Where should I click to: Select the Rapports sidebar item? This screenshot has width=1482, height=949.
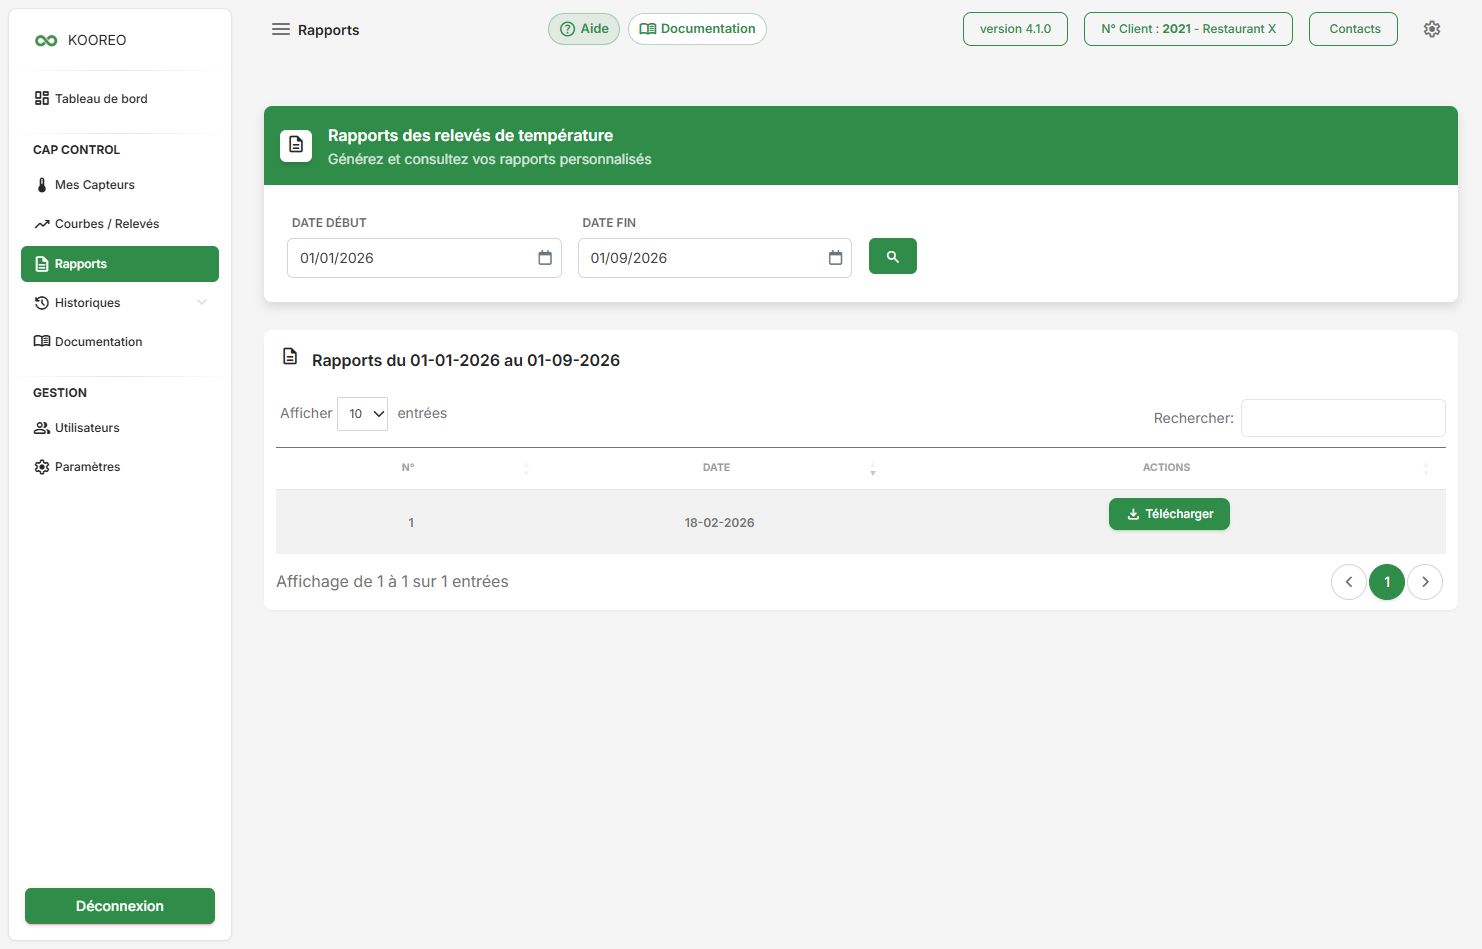[120, 264]
